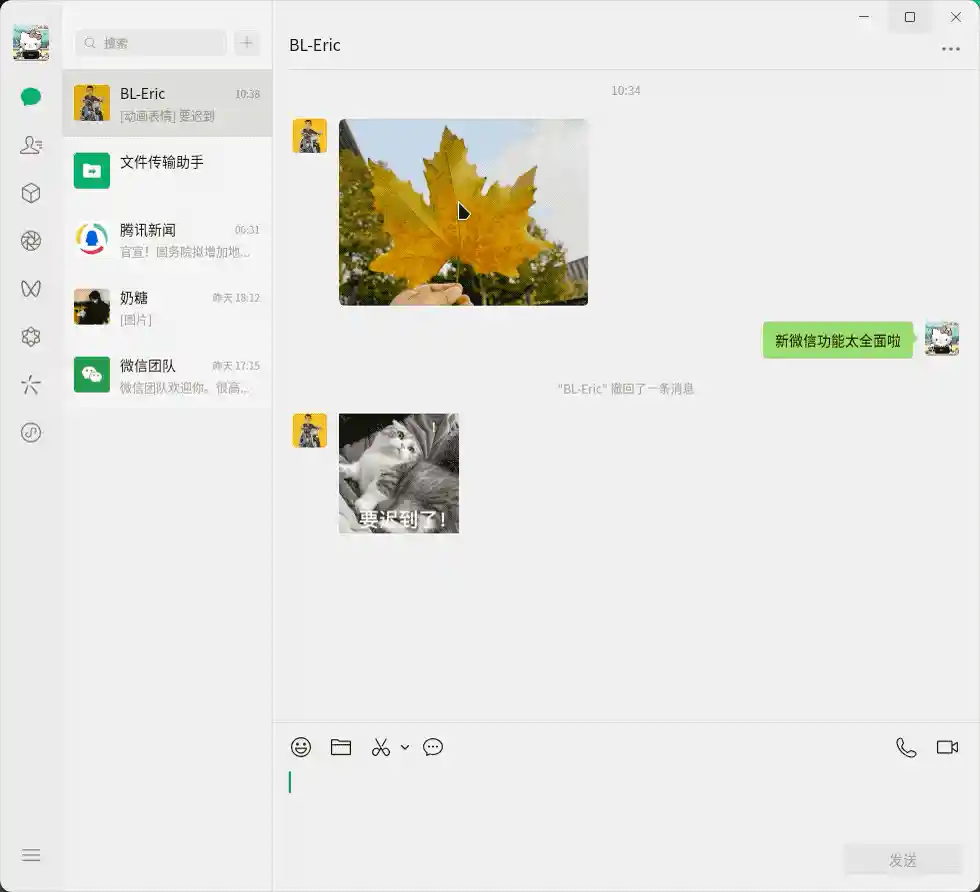Expand the screenshot options arrow
The image size is (980, 892).
405,748
